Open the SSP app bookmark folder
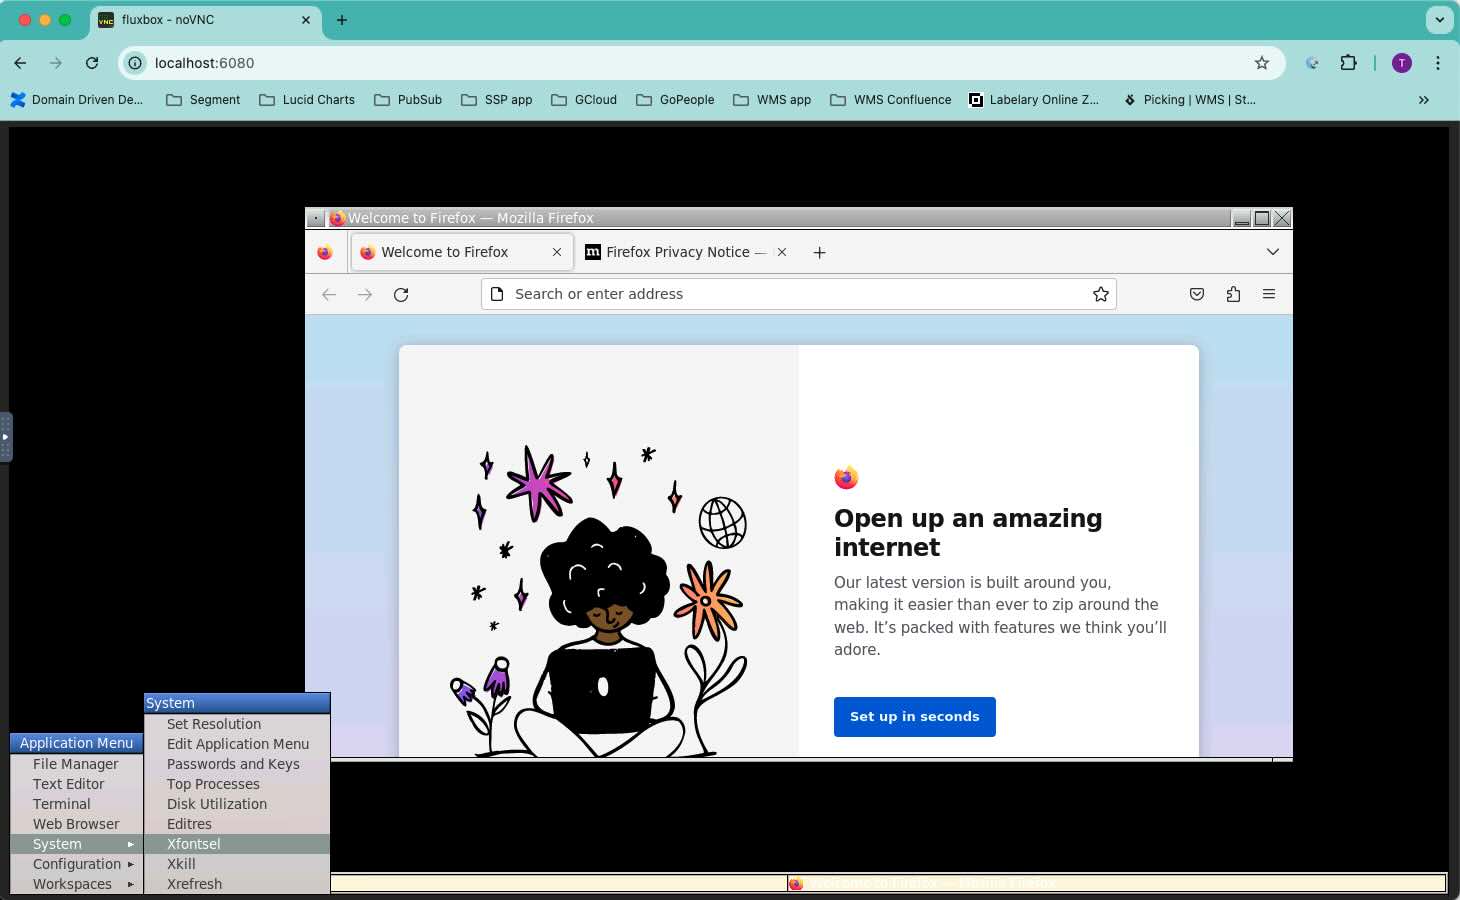This screenshot has height=900, width=1460. (x=497, y=100)
